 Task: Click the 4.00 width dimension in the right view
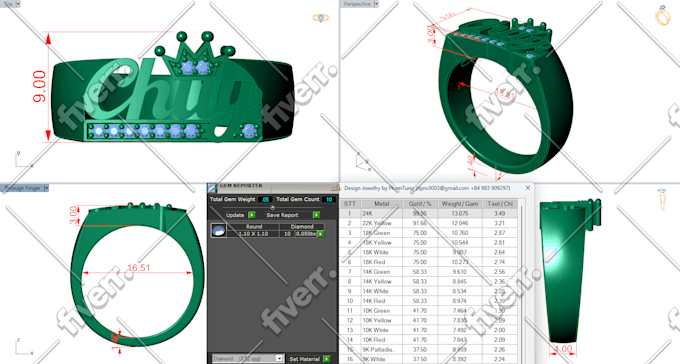(563, 349)
